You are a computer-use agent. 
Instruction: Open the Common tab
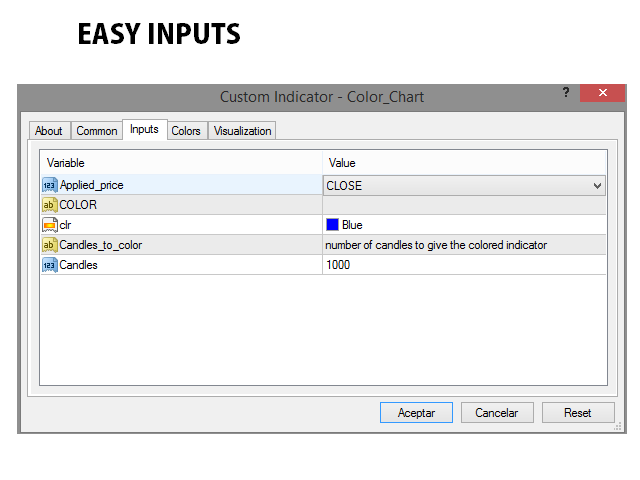click(x=97, y=131)
